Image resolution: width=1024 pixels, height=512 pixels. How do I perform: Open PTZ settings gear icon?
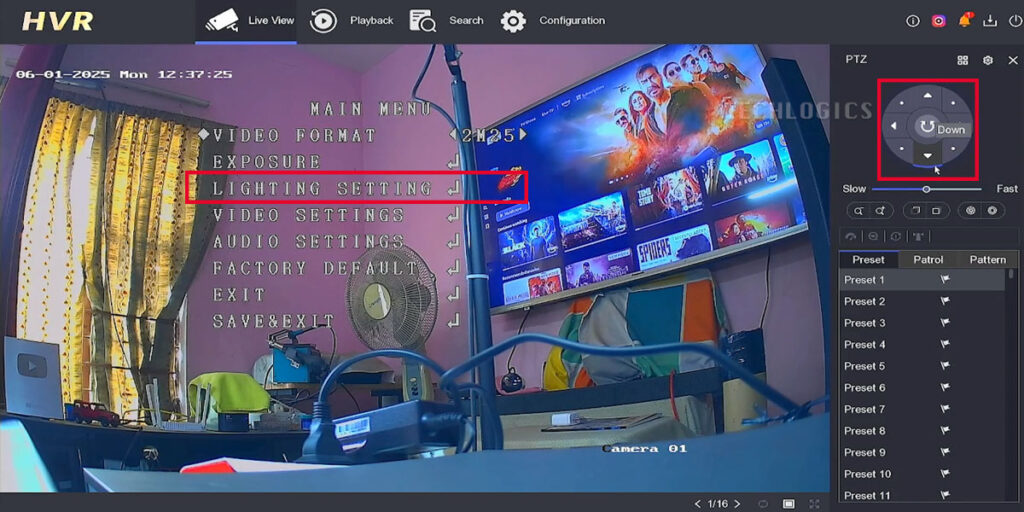[x=987, y=60]
